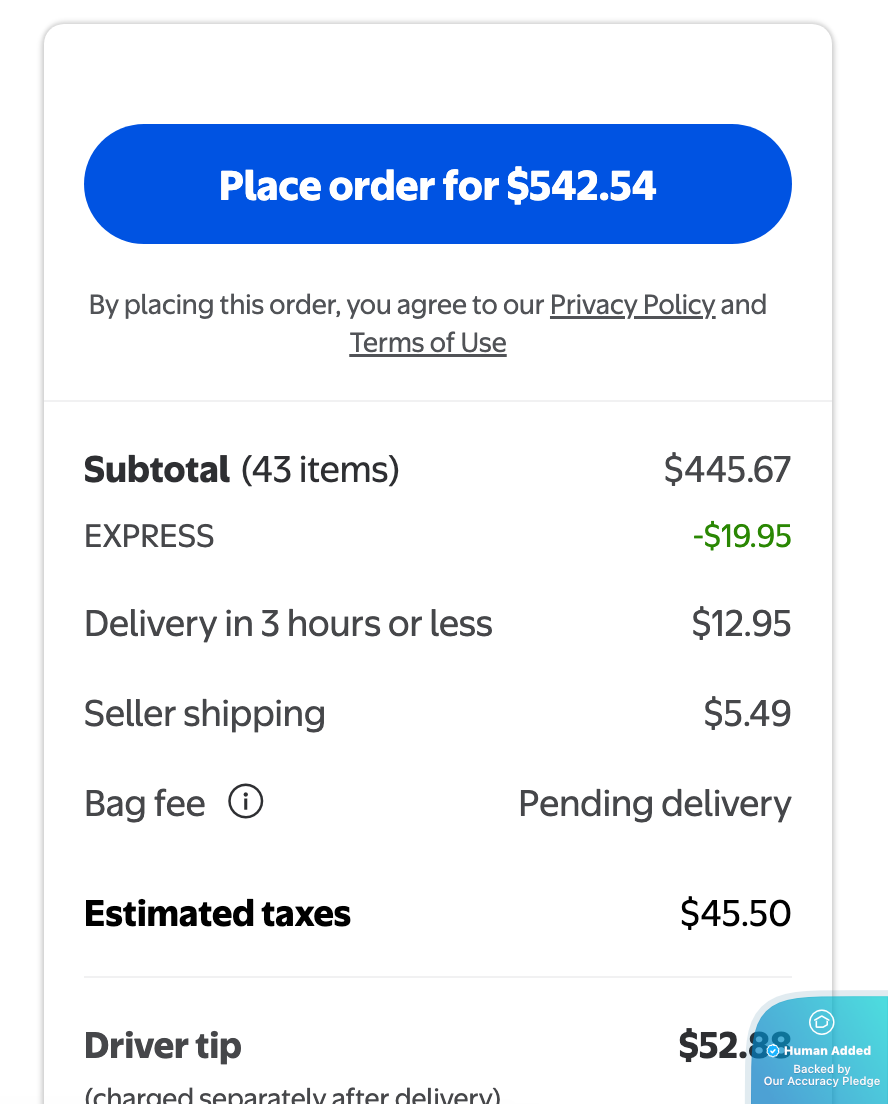Place the order for $542.54
The image size is (888, 1104).
[437, 184]
